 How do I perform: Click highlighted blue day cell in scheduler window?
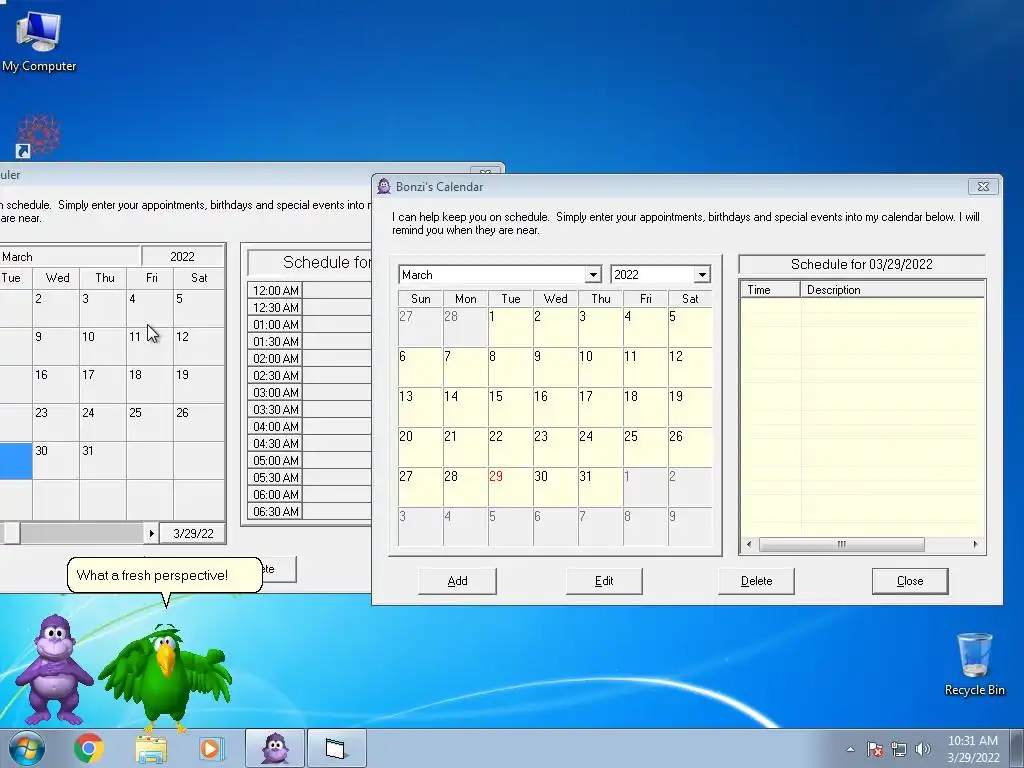(x=16, y=460)
